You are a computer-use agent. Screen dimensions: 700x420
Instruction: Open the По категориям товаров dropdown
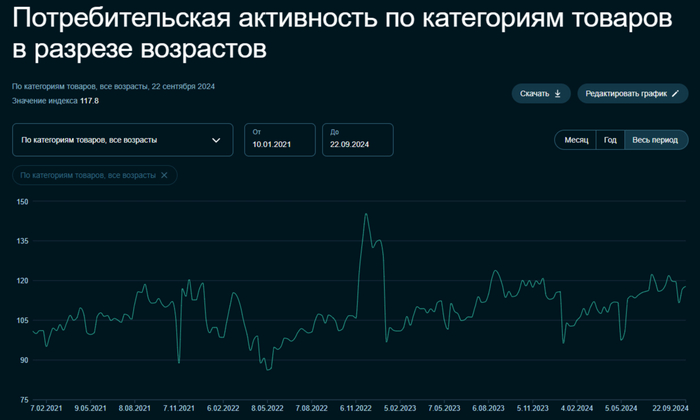pyautogui.click(x=122, y=140)
